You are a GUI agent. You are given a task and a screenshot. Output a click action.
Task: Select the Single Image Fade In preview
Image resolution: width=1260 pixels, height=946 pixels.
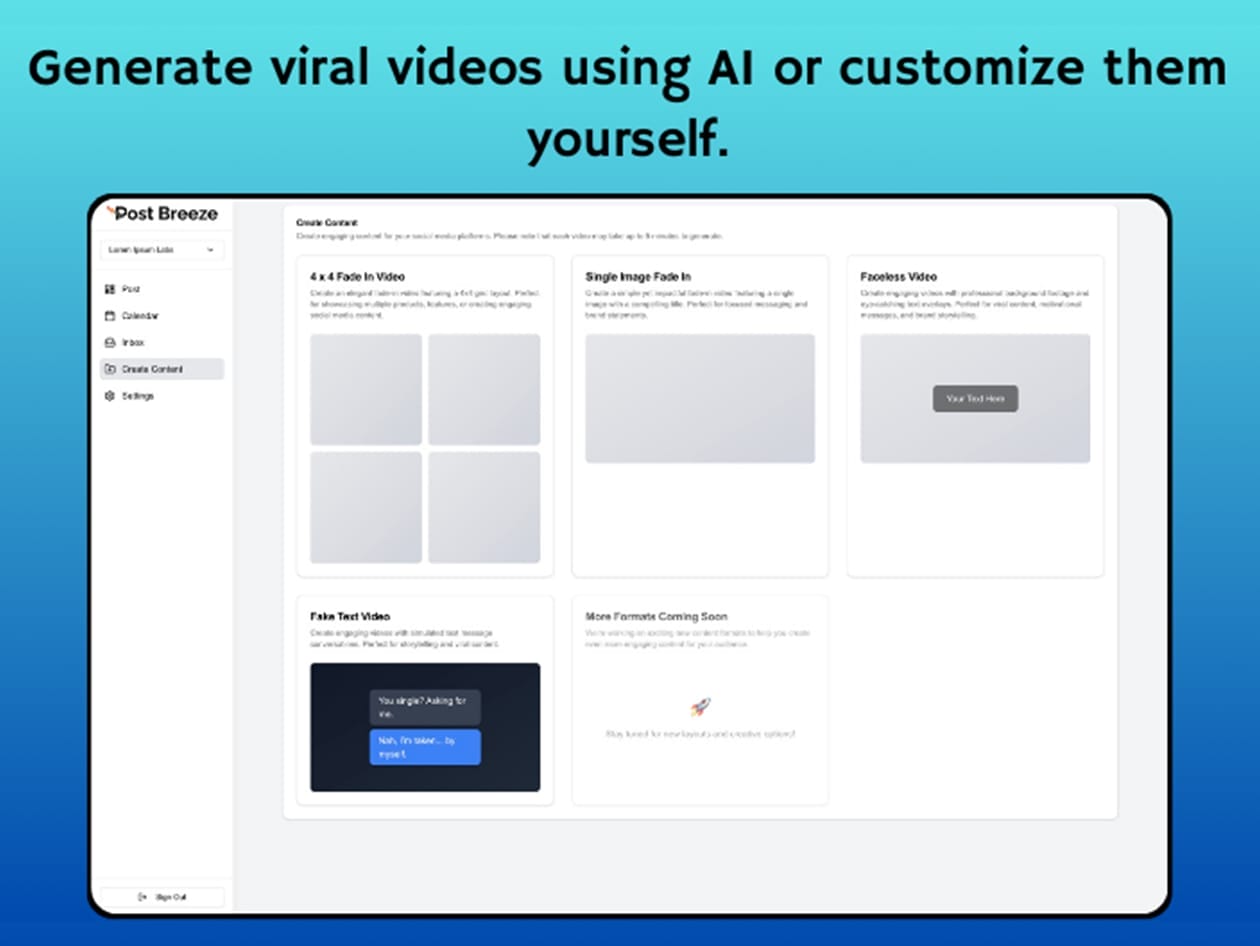point(700,398)
